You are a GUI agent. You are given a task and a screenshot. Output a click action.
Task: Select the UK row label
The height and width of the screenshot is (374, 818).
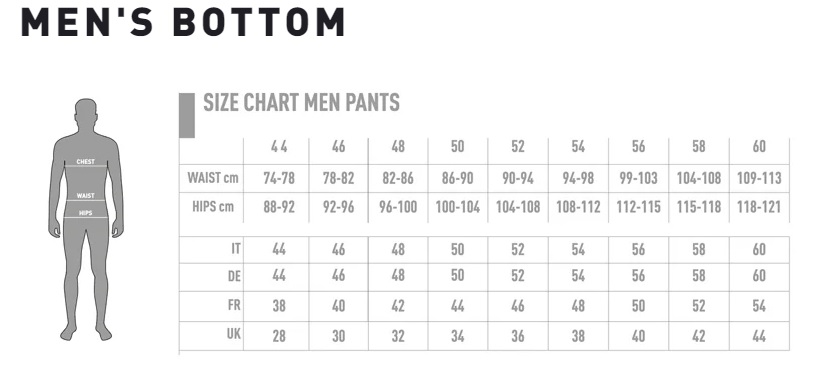(234, 334)
